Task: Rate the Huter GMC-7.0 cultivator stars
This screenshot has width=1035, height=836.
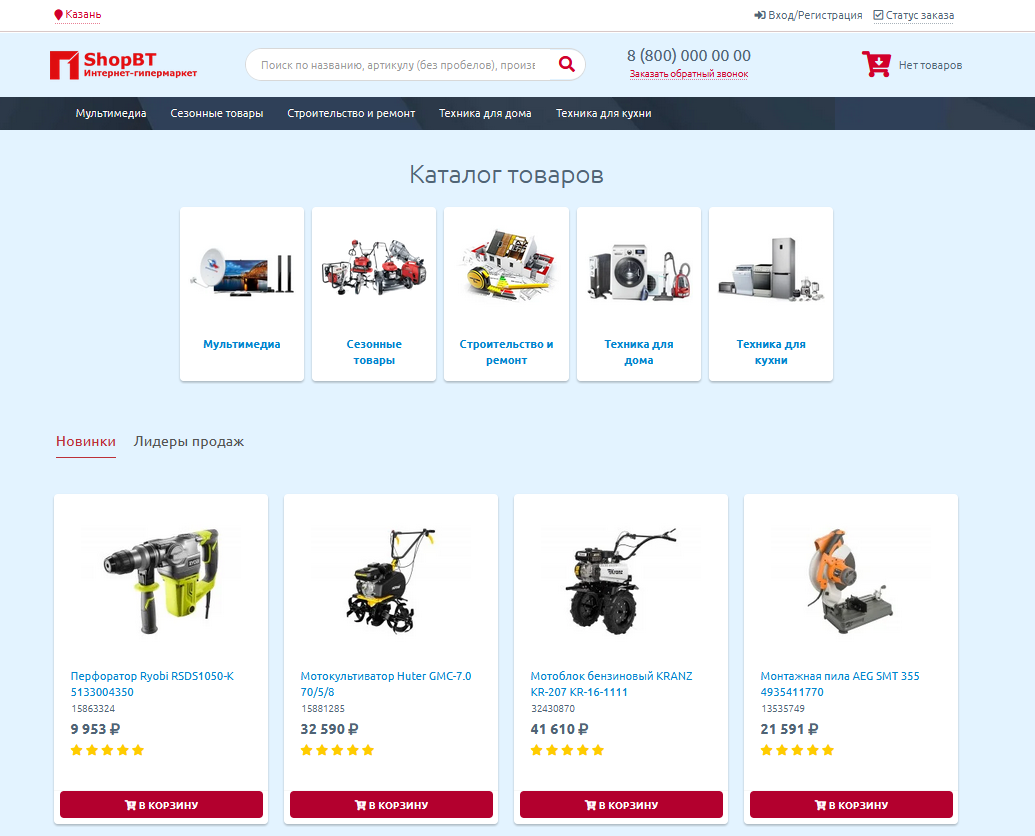Action: coord(337,750)
